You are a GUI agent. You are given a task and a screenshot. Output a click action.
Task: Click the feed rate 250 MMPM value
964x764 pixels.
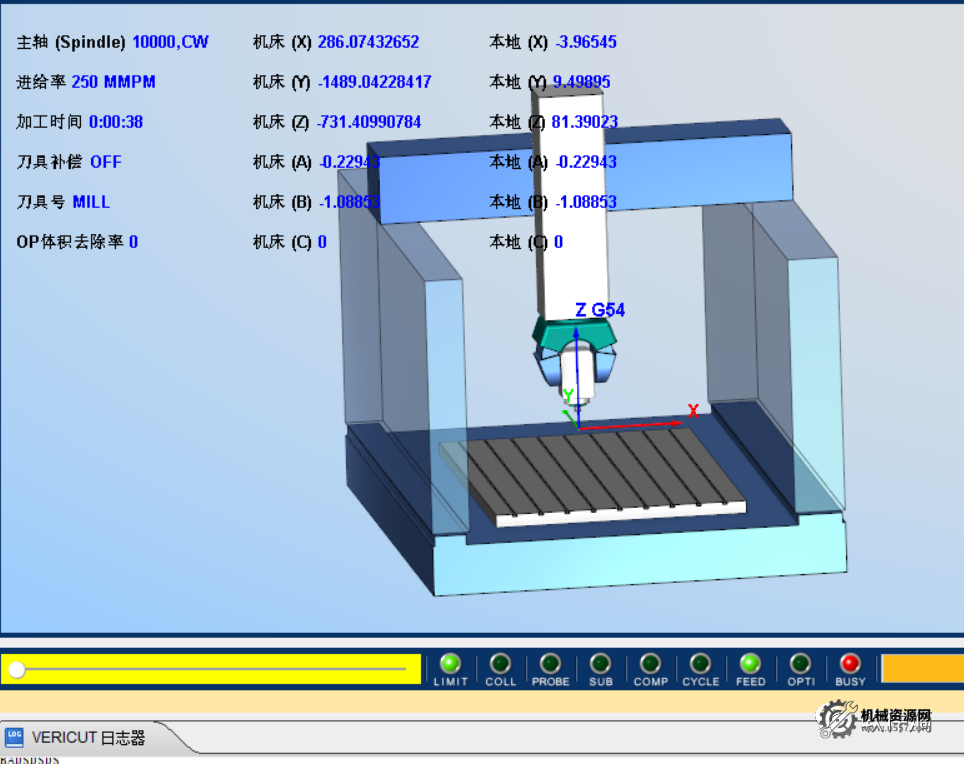click(x=113, y=82)
